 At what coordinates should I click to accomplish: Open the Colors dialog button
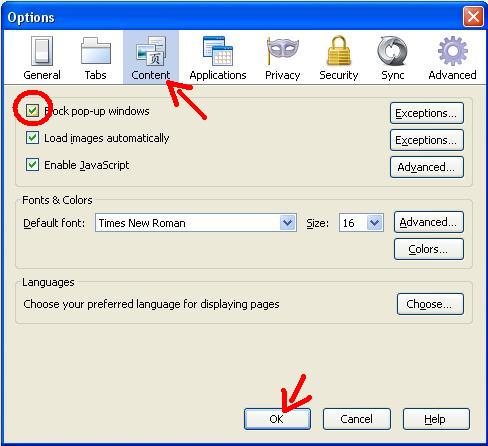tap(429, 249)
